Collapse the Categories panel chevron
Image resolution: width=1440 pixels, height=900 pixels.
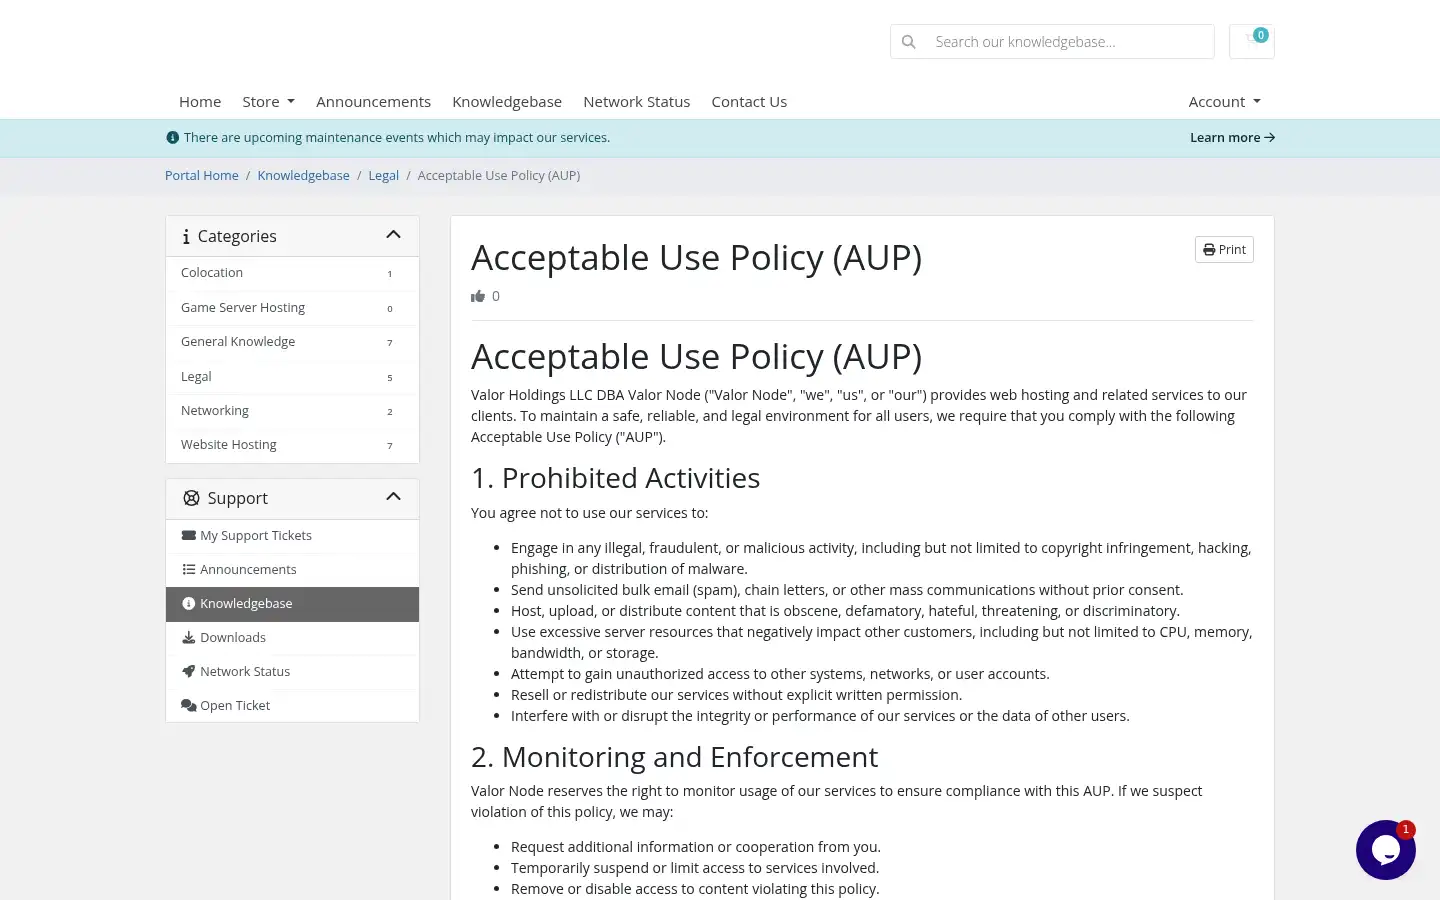point(393,235)
